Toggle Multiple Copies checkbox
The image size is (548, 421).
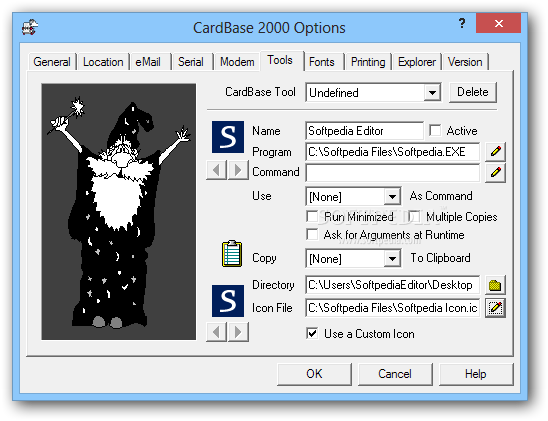(x=414, y=217)
